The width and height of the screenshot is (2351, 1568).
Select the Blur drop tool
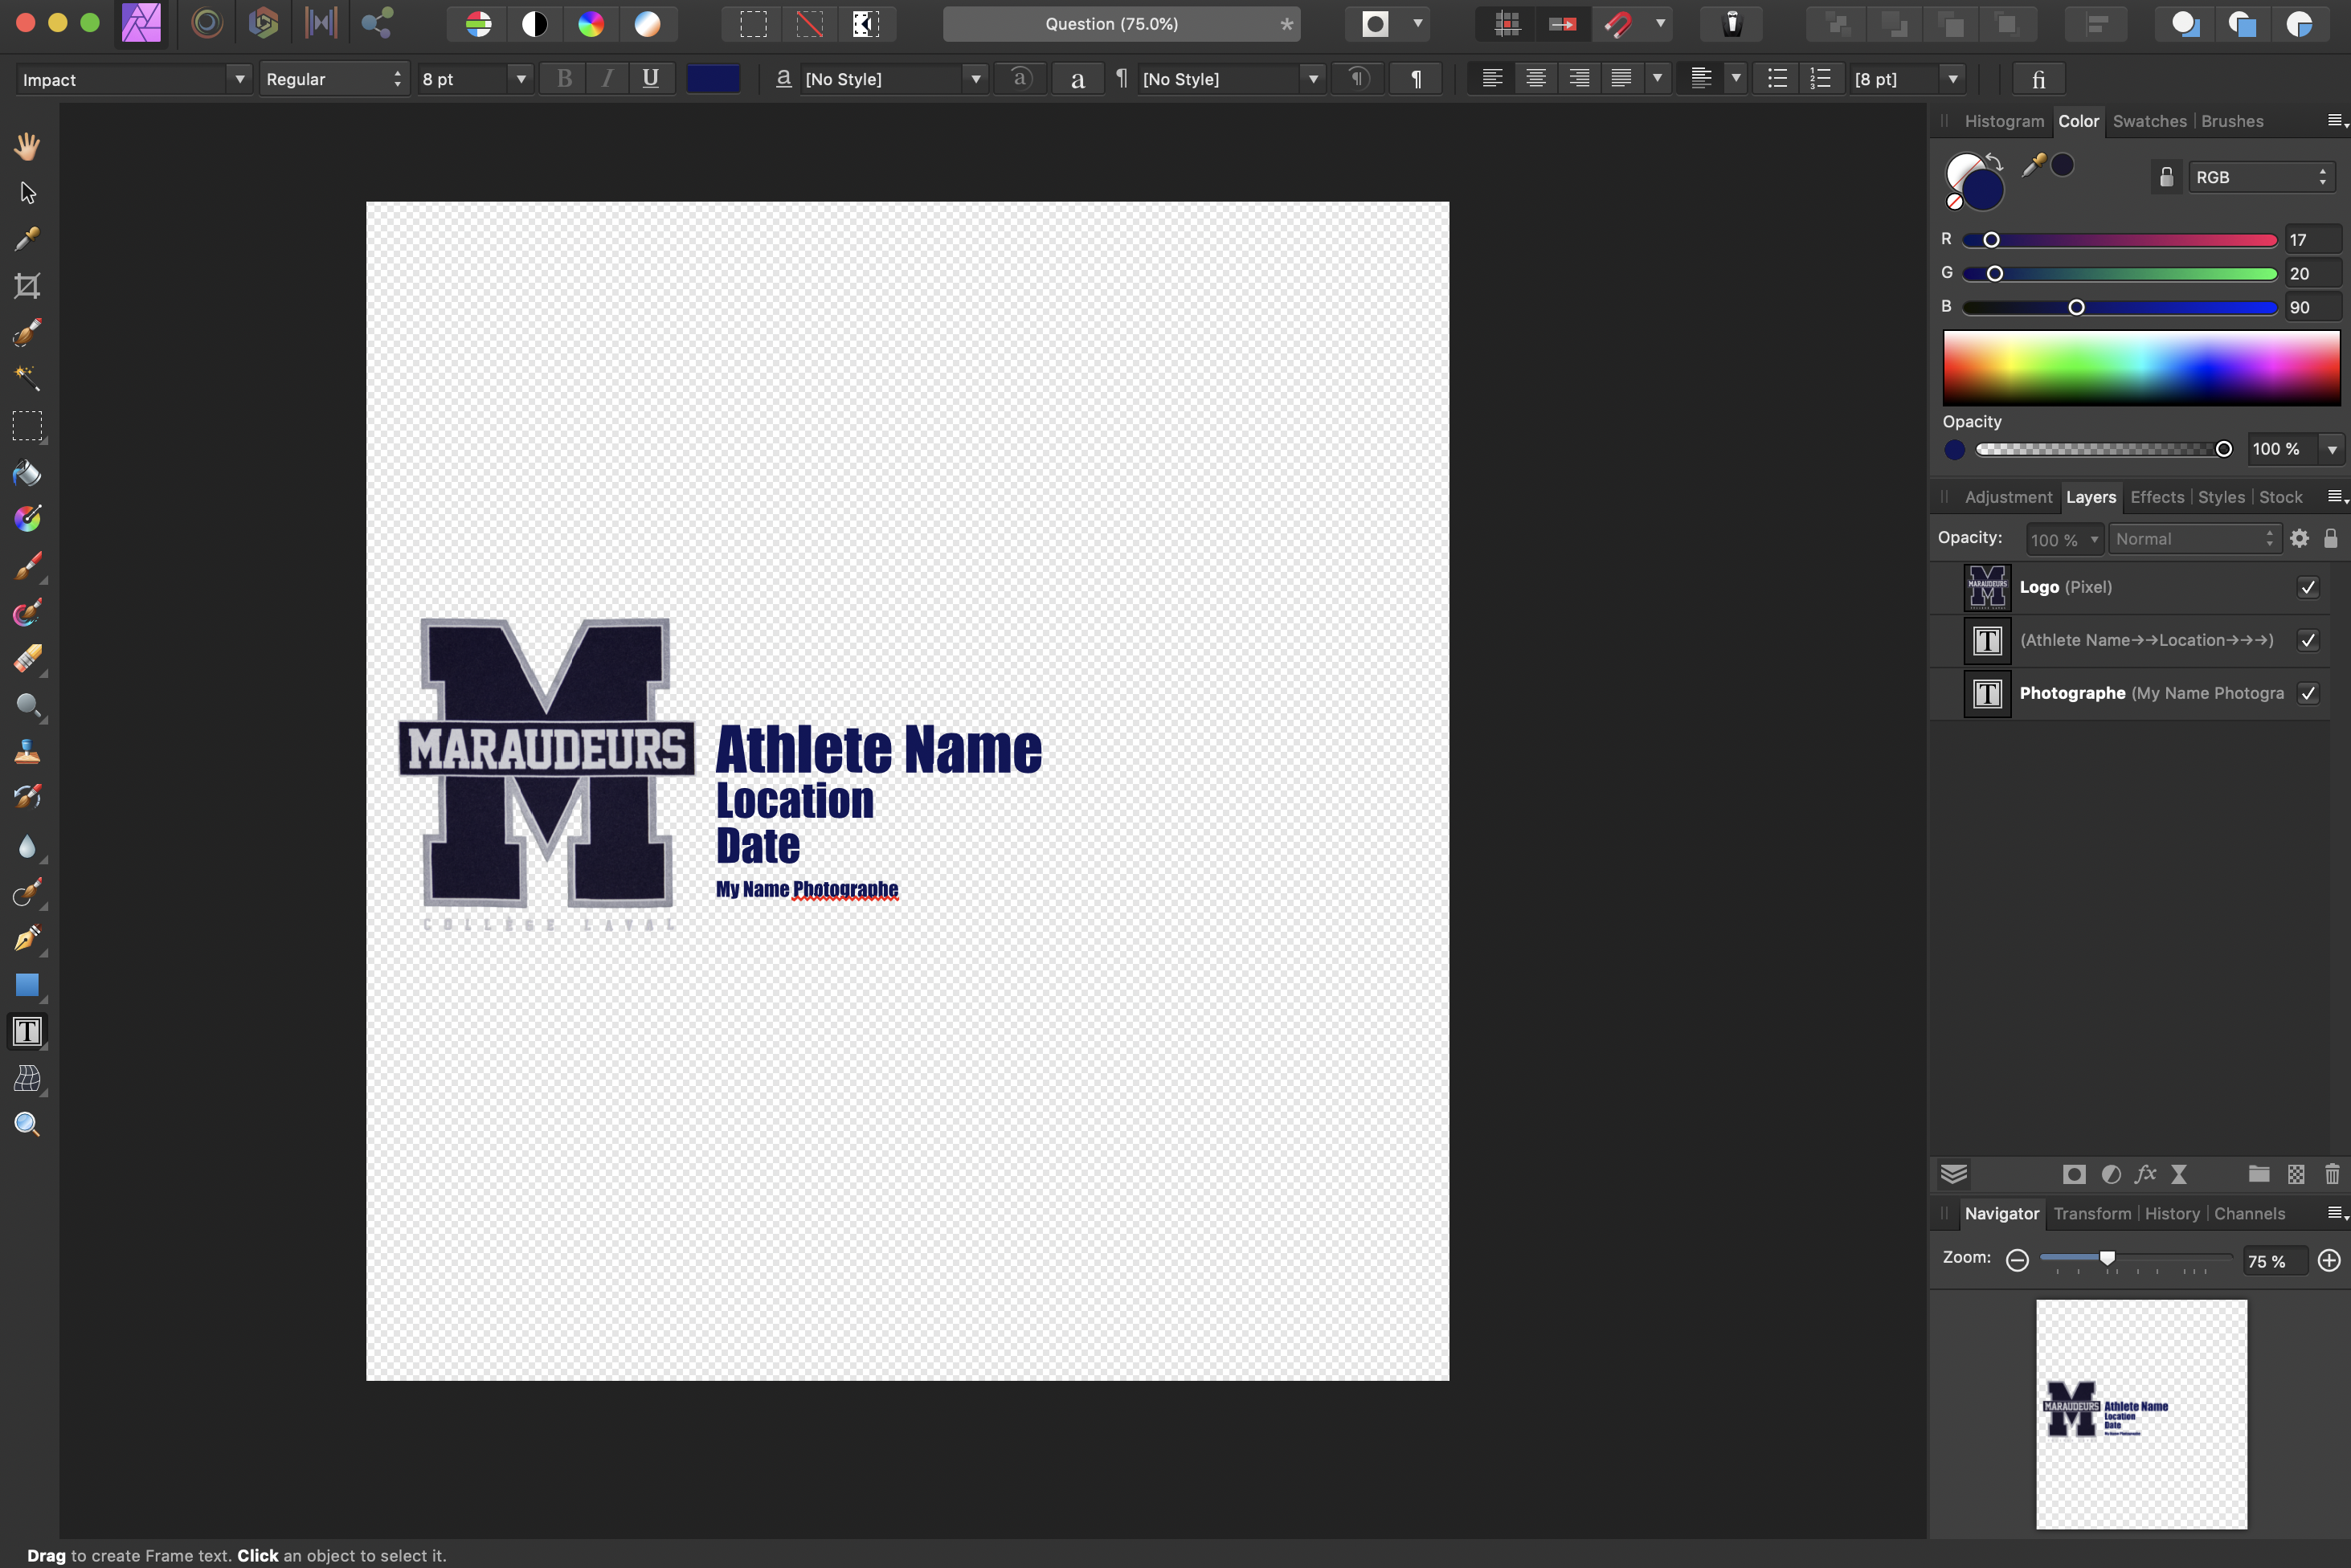tap(27, 846)
